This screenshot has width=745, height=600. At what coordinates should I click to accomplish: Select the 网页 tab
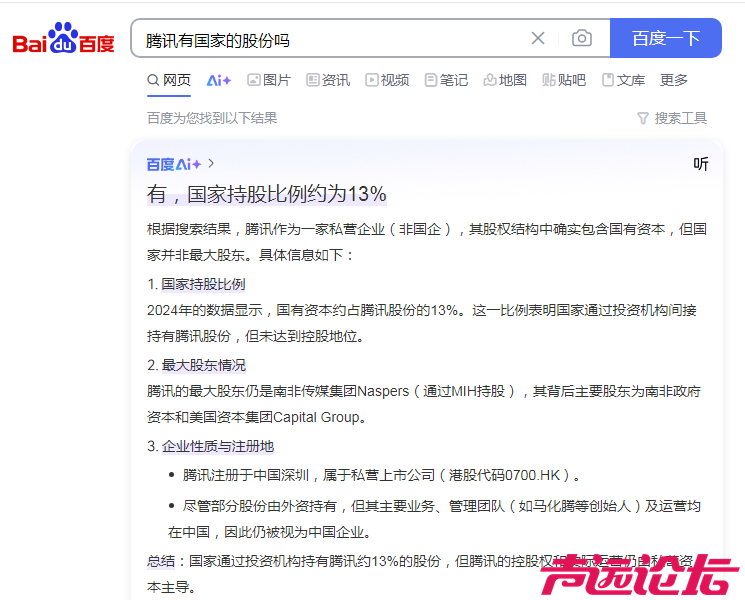[x=169, y=80]
